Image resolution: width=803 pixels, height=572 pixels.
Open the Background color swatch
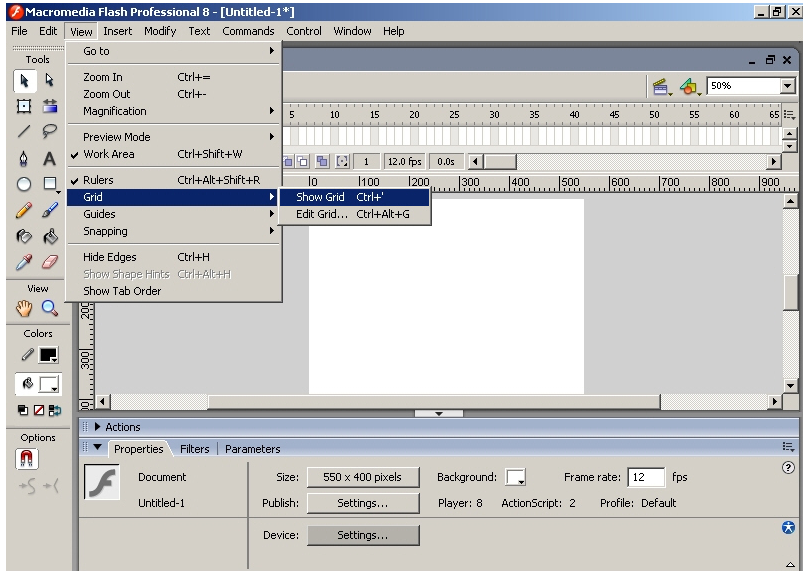(515, 477)
